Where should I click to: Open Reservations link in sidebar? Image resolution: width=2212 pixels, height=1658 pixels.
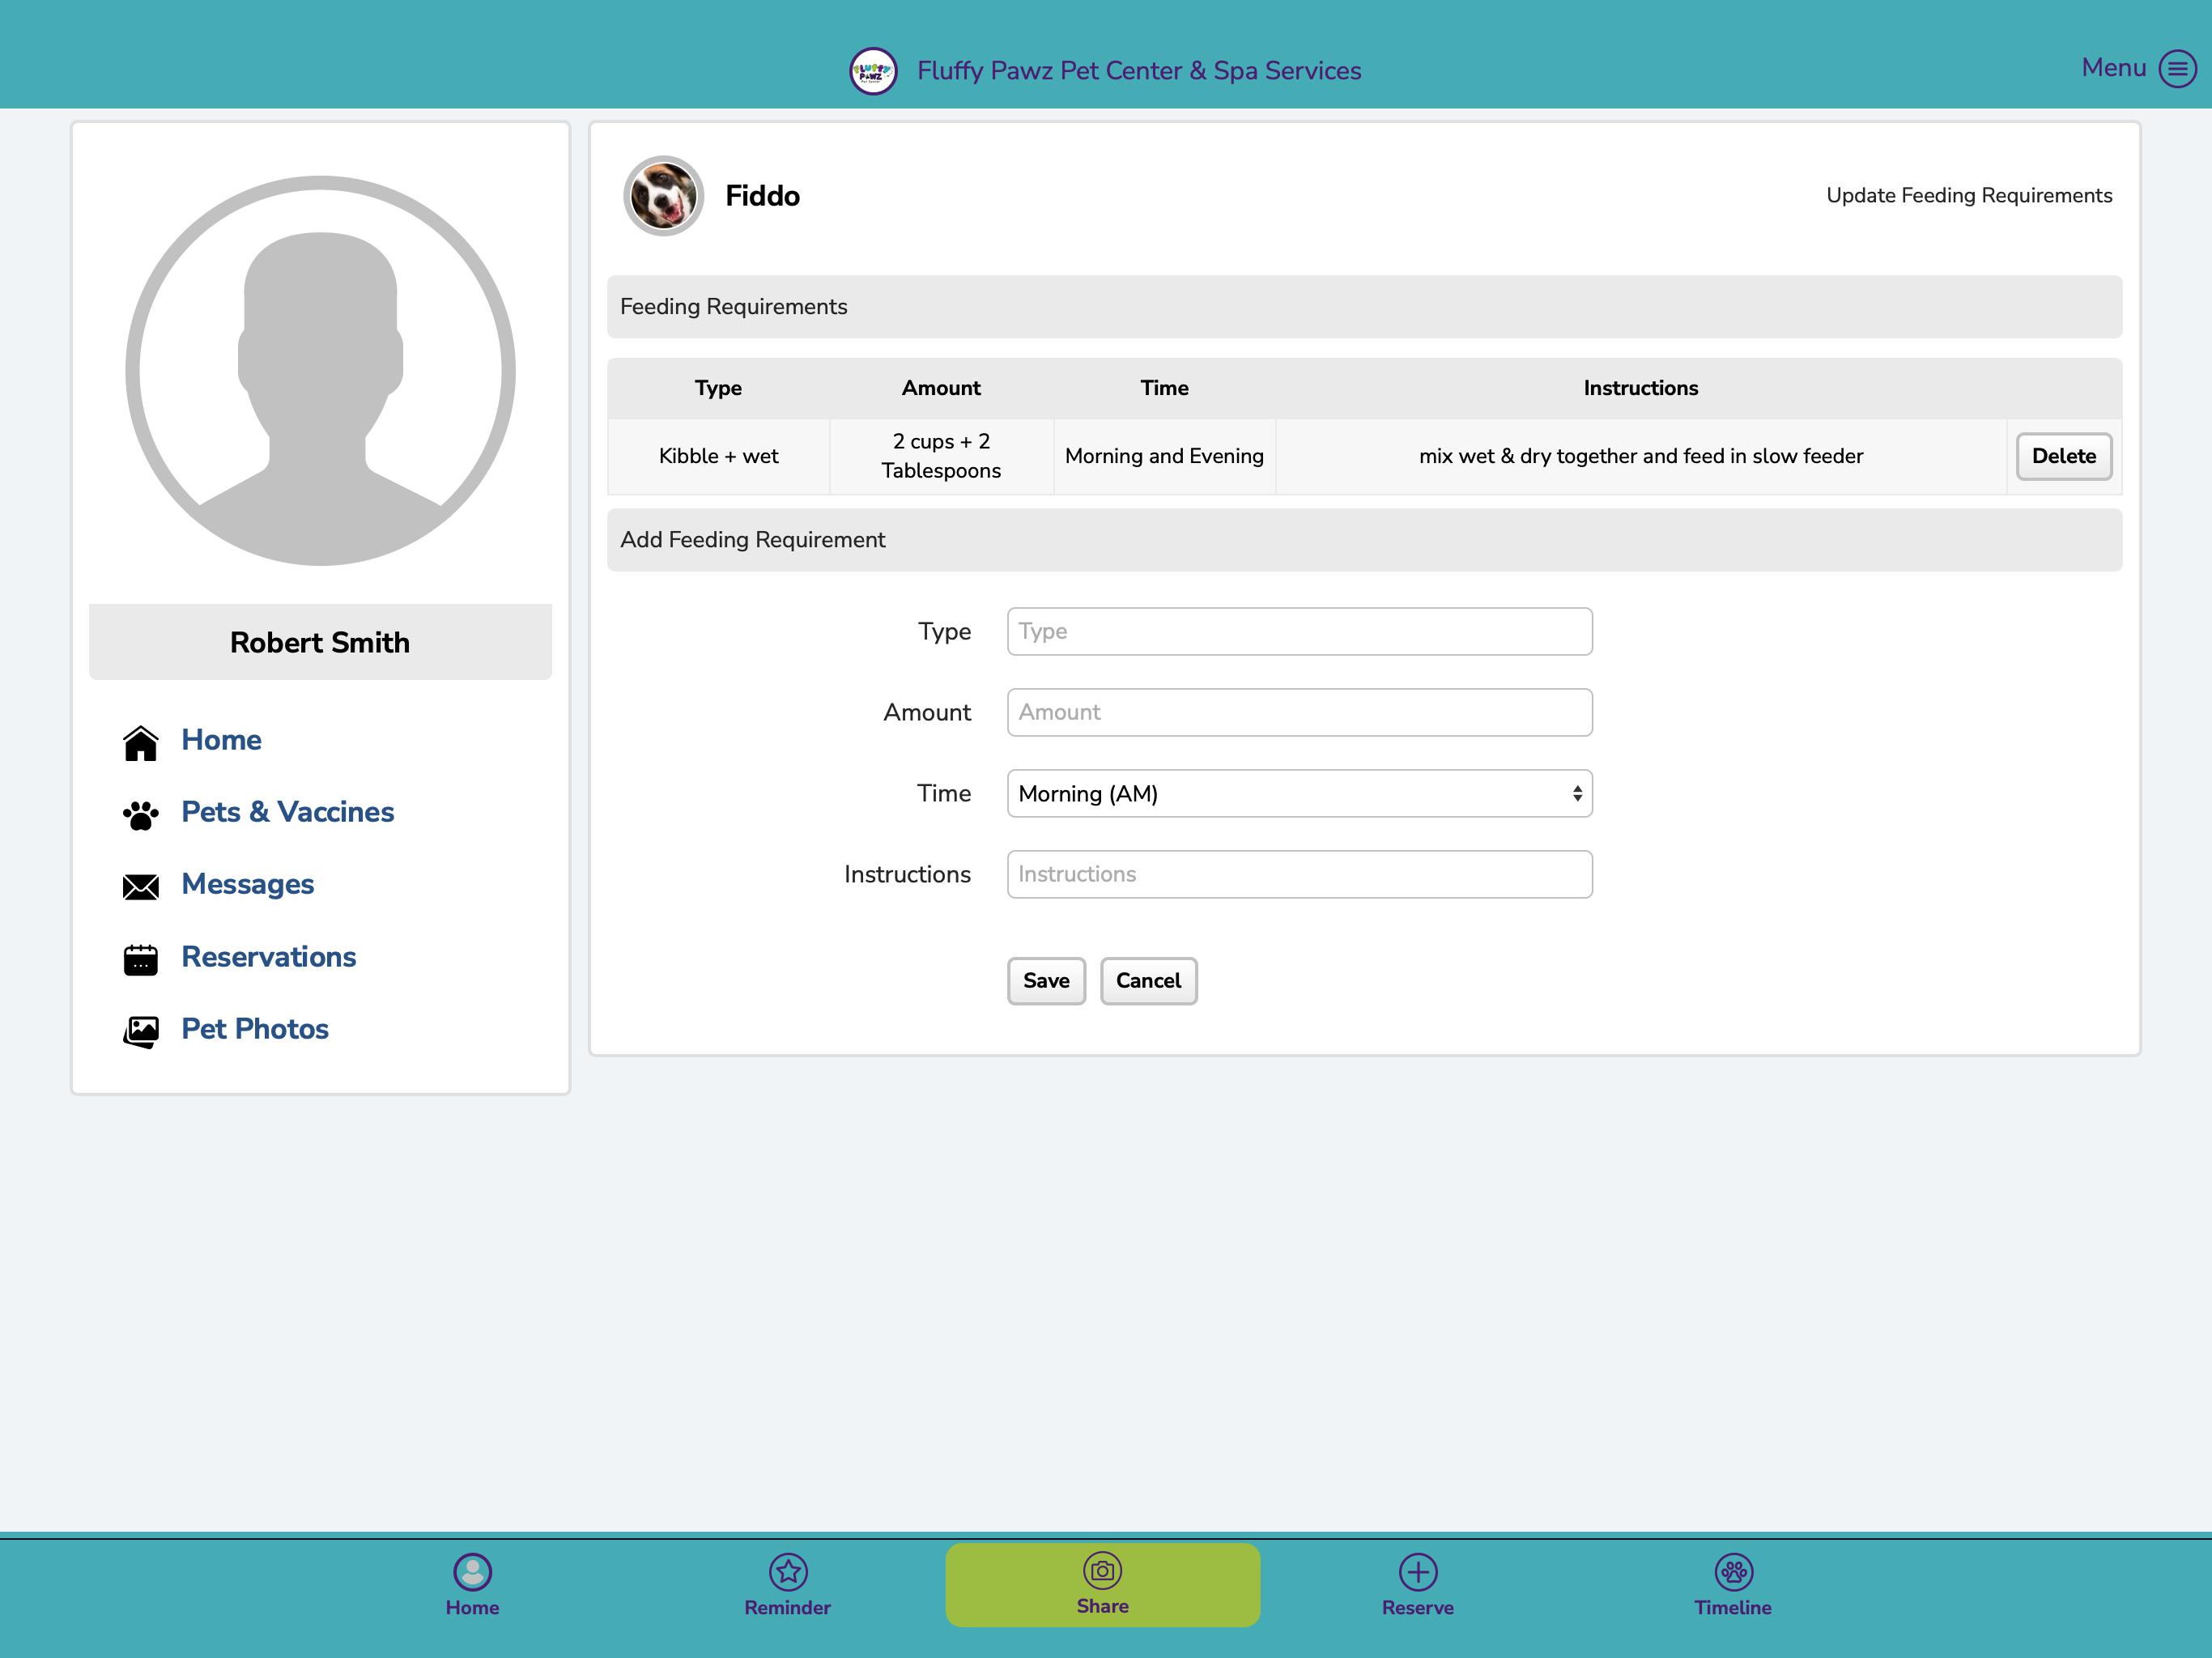click(268, 957)
